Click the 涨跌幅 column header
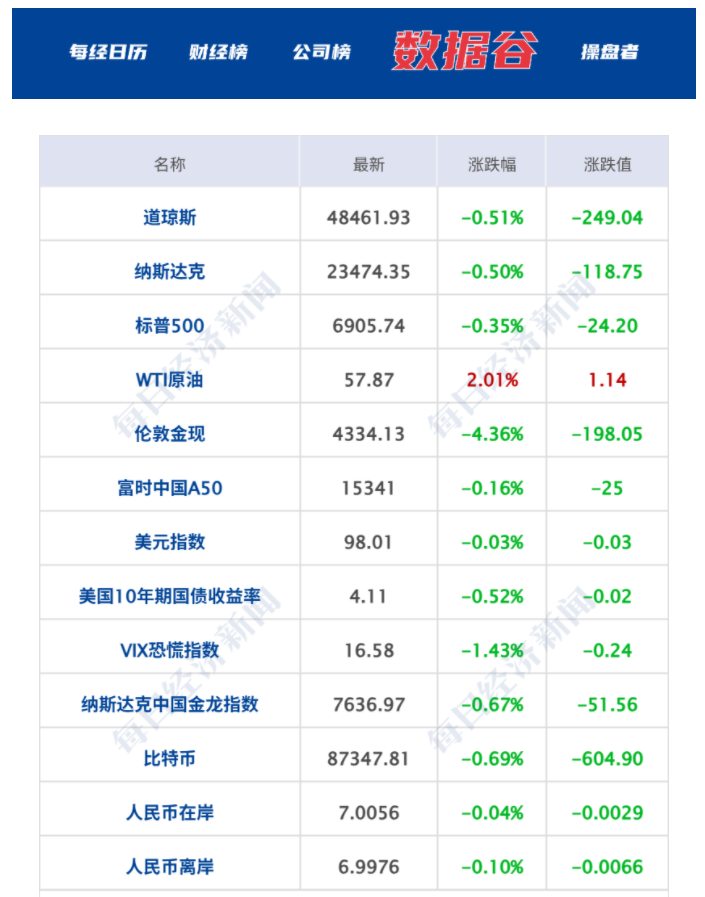This screenshot has width=705, height=897. (x=492, y=164)
